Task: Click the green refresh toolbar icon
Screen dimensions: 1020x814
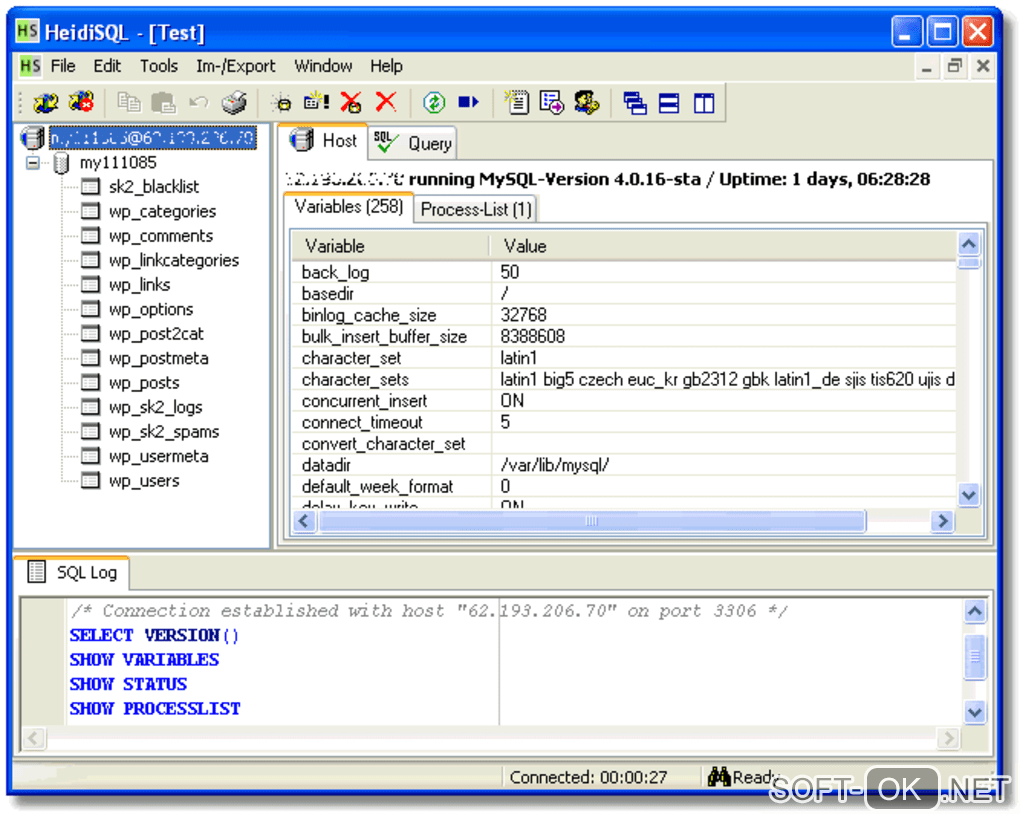Action: coord(433,102)
